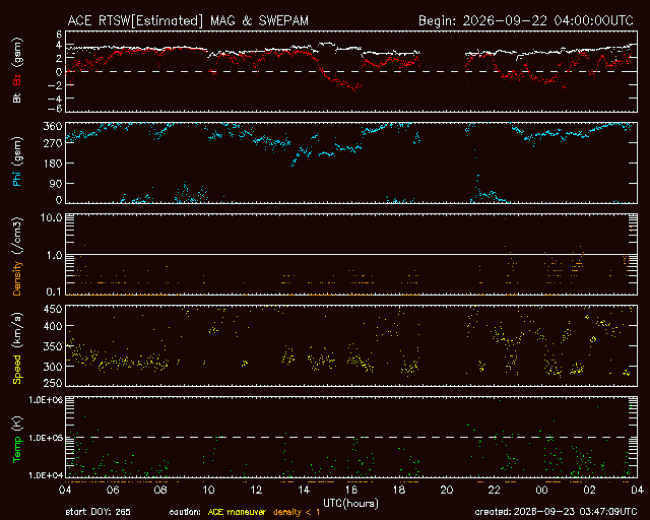The width and height of the screenshot is (650, 520).
Task: Click the '6' tick on the Bt Bz axis
Action: point(59,34)
